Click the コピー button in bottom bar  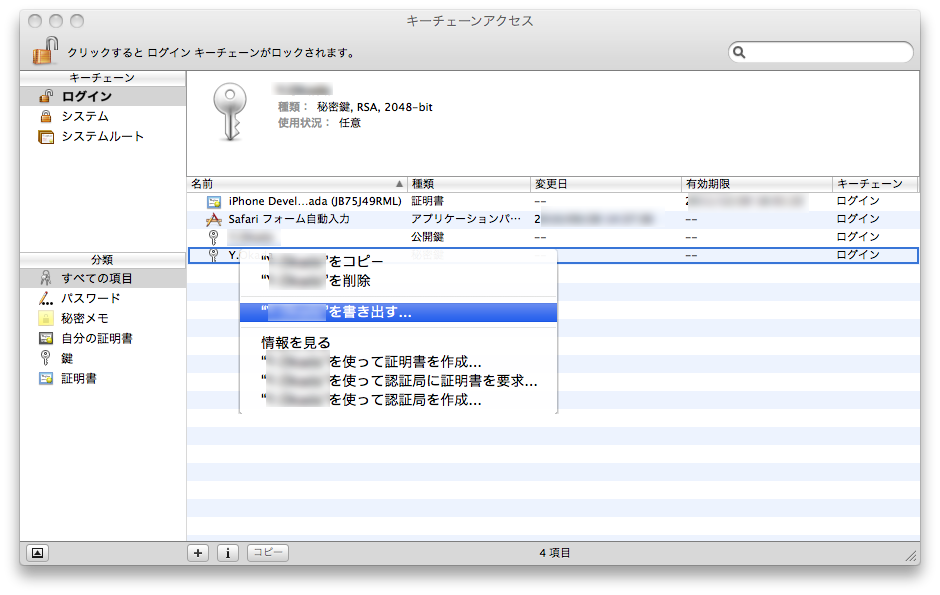268,552
